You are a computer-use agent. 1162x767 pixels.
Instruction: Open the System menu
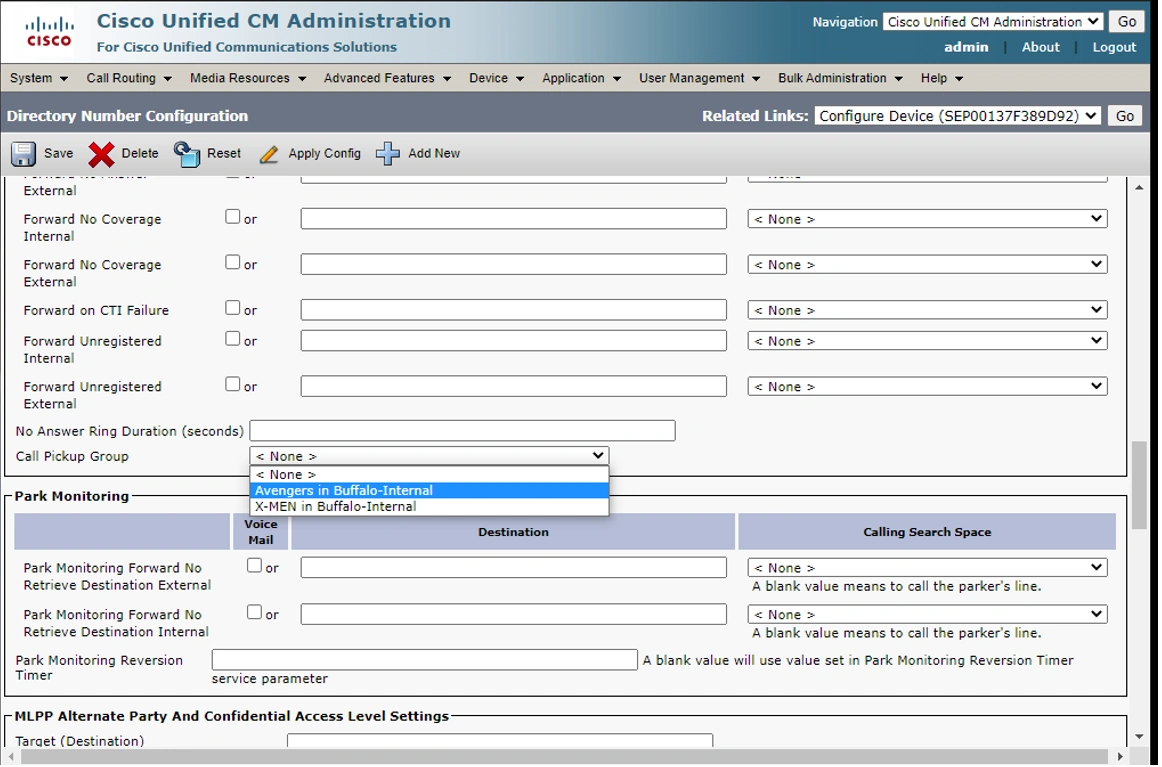tap(39, 78)
